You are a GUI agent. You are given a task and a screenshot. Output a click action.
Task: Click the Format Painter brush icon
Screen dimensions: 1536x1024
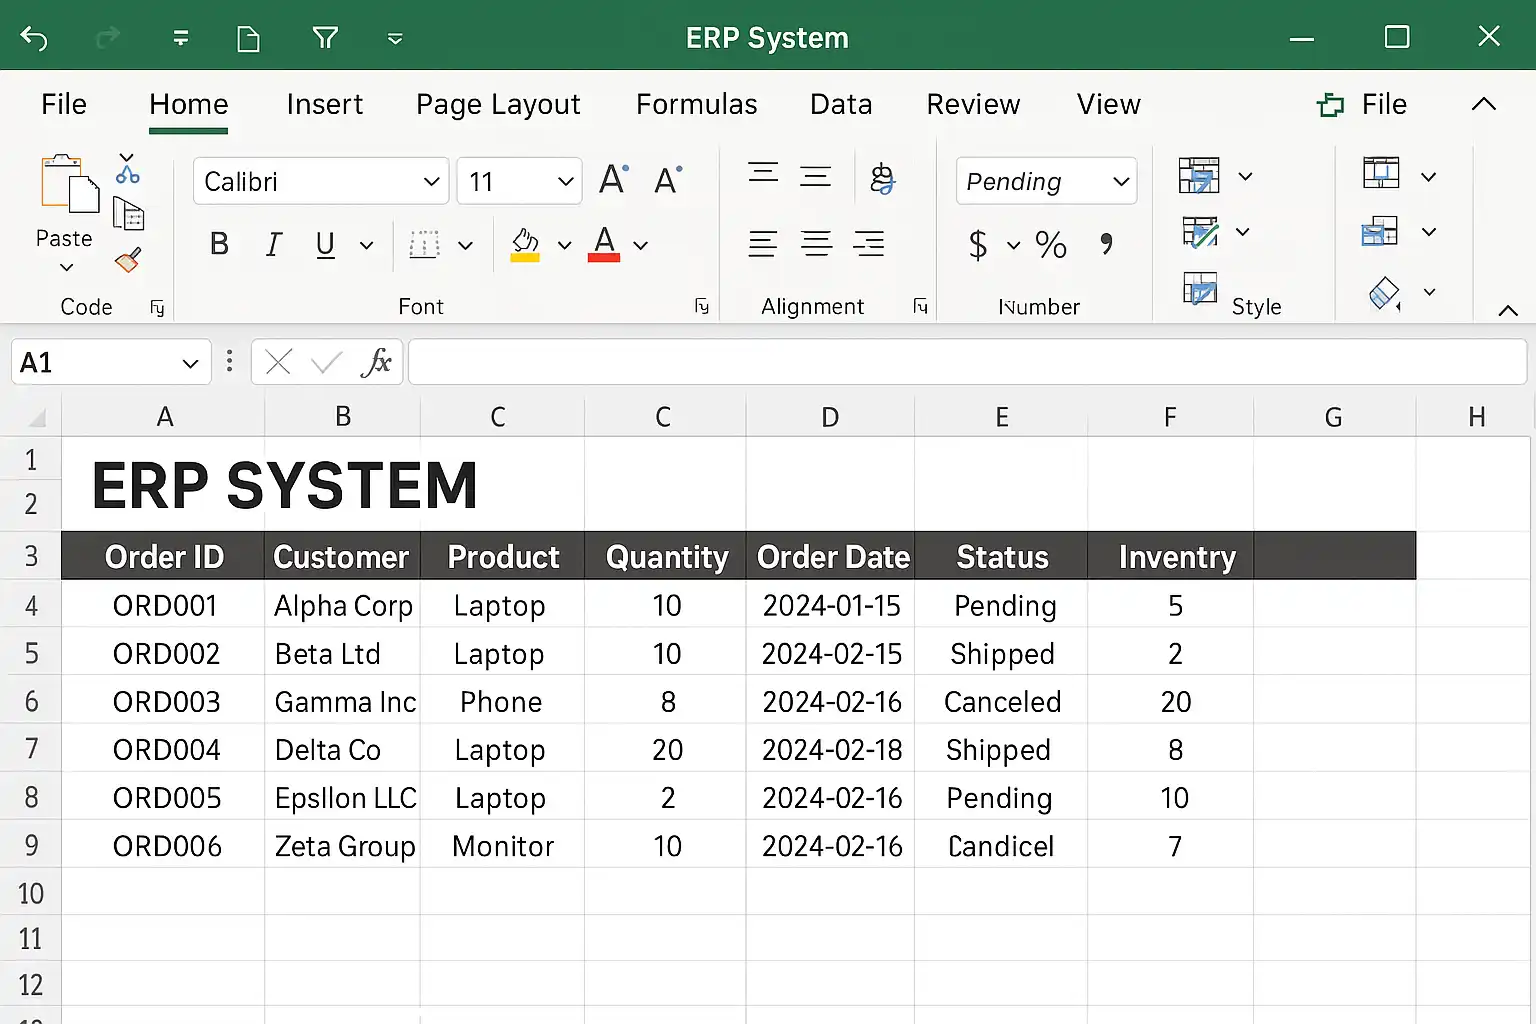(x=128, y=261)
